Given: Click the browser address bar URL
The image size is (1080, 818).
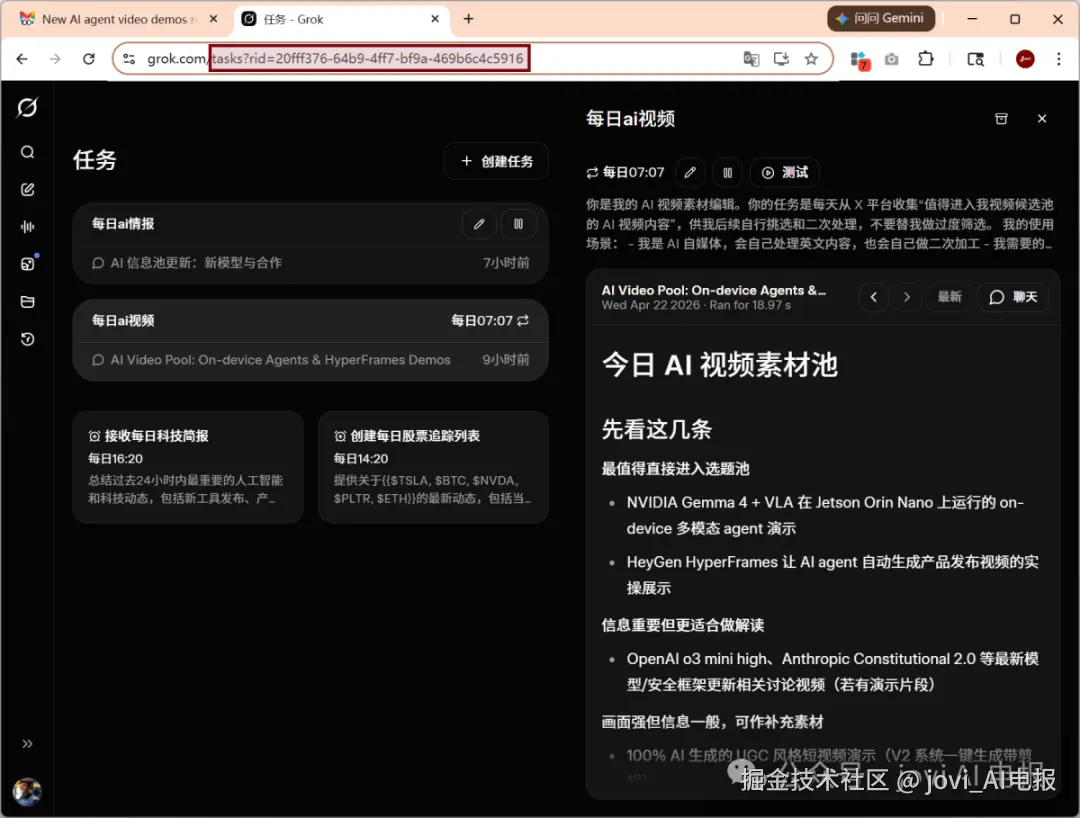Looking at the screenshot, I should pyautogui.click(x=335, y=59).
